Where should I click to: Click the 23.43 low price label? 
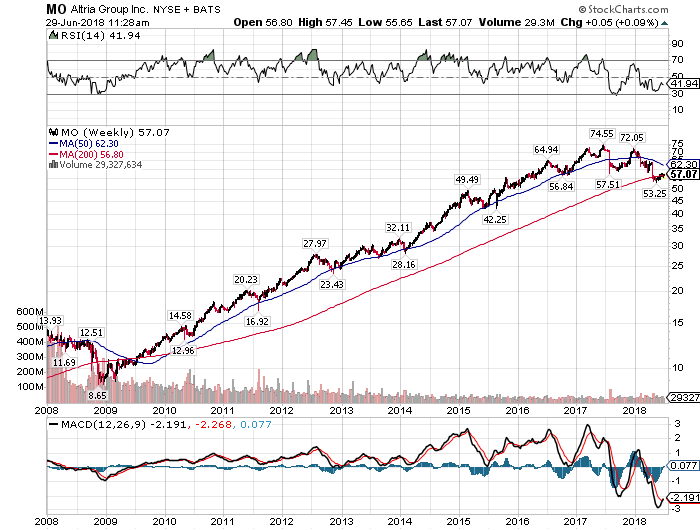pyautogui.click(x=332, y=284)
